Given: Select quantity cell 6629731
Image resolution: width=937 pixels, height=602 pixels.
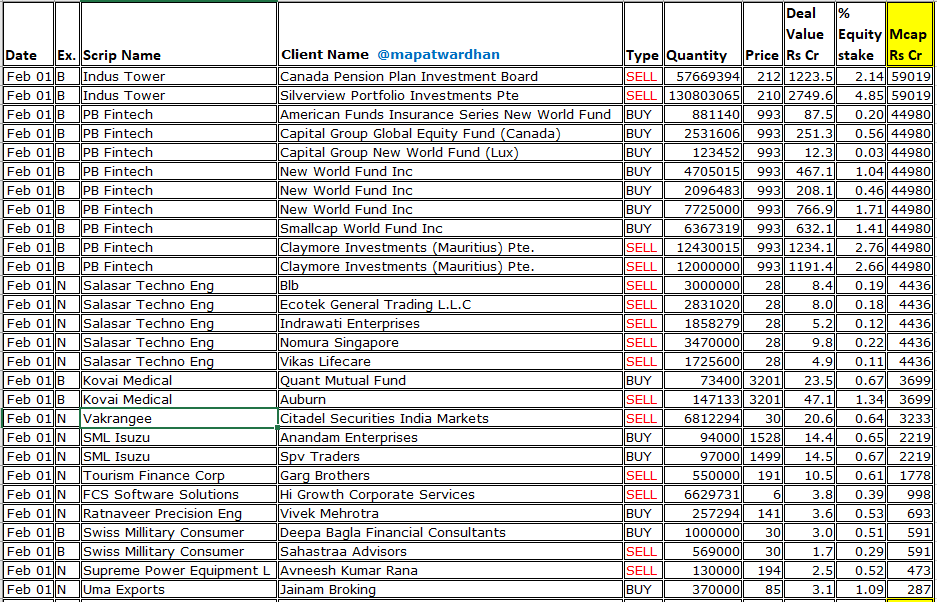Looking at the screenshot, I should pos(703,494).
